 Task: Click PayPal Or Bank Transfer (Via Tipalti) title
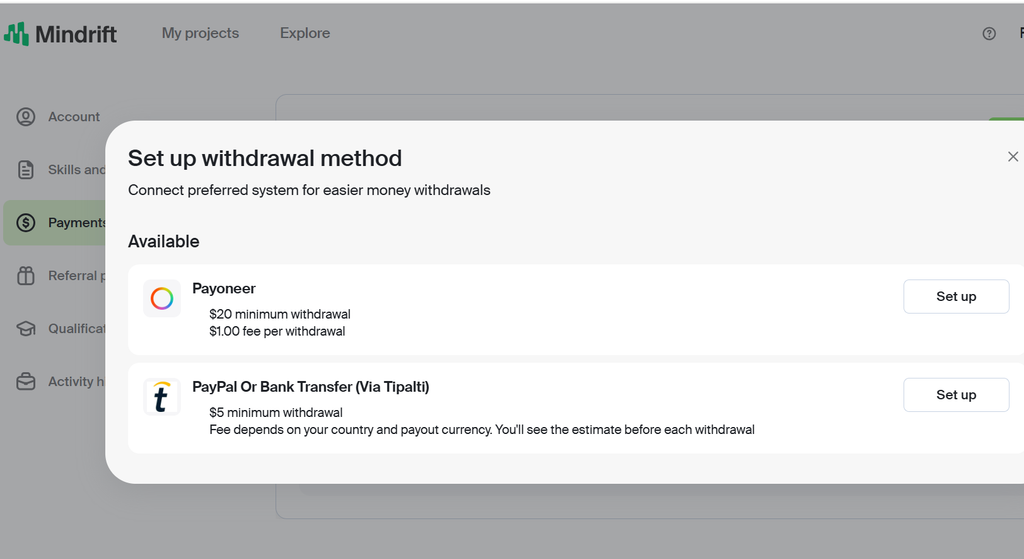[311, 387]
